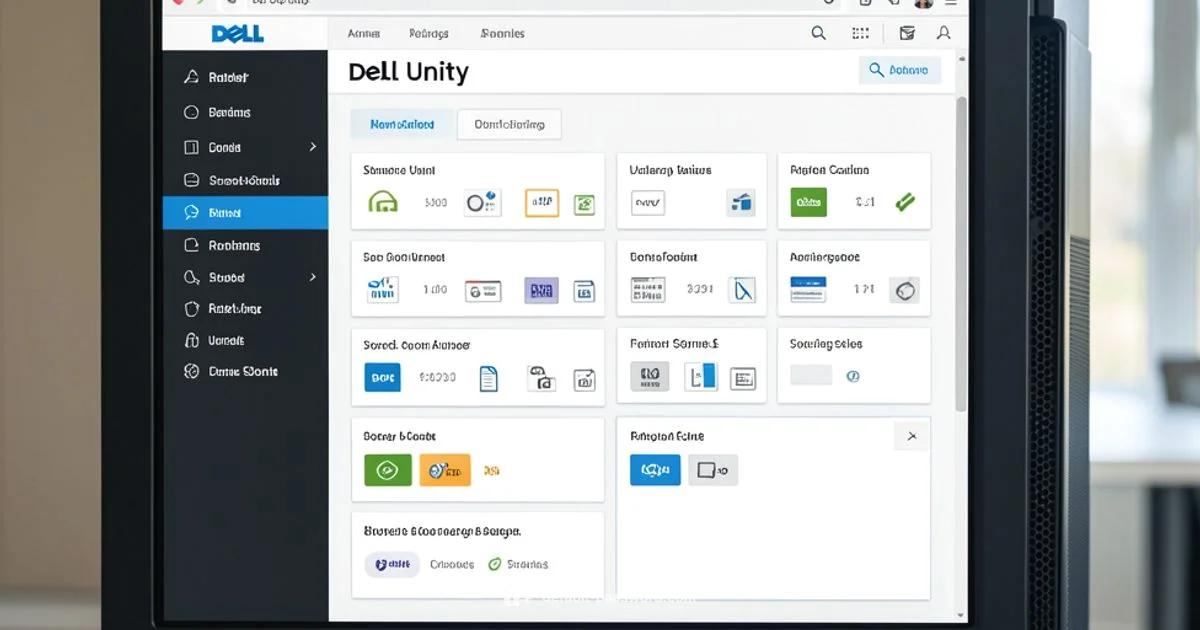Viewport: 1200px width, 630px height.
Task: Click the app grid icon in the toolbar
Action: 860,33
